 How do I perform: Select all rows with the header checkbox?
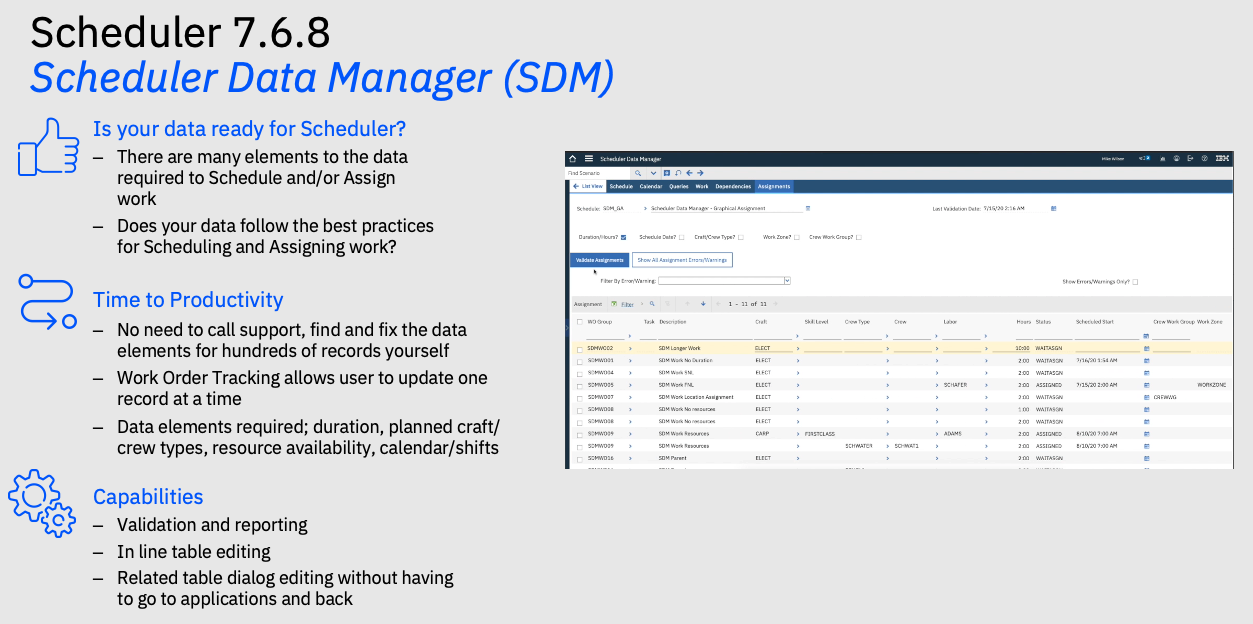point(580,322)
